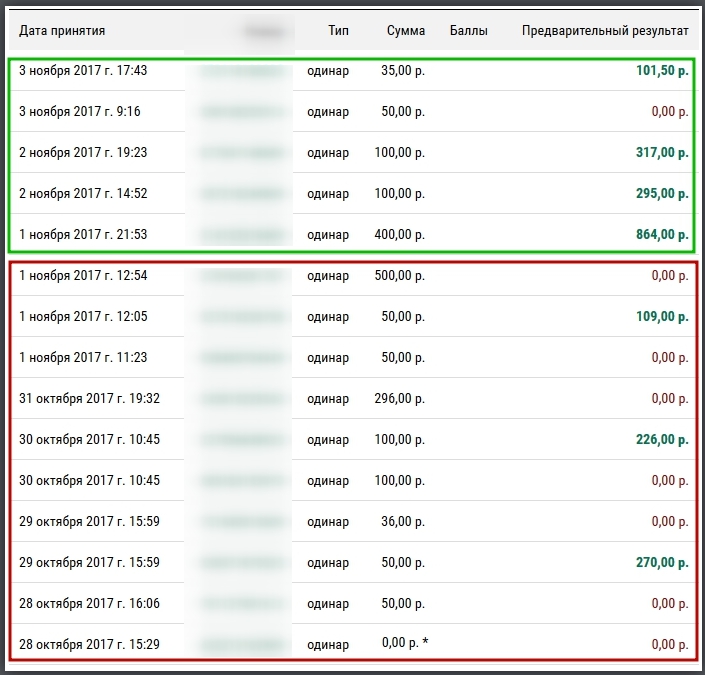Select date "1 ноября 2017 г. 21:53"
This screenshot has height=675, width=705.
tap(83, 234)
